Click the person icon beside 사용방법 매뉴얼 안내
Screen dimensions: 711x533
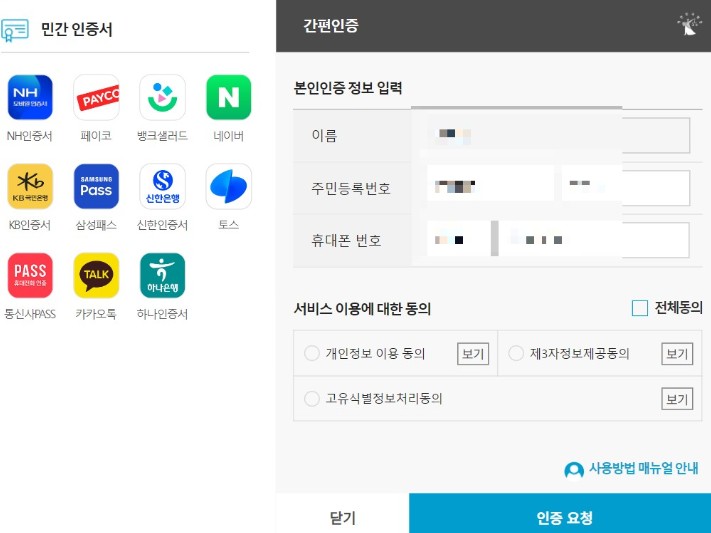tap(574, 470)
